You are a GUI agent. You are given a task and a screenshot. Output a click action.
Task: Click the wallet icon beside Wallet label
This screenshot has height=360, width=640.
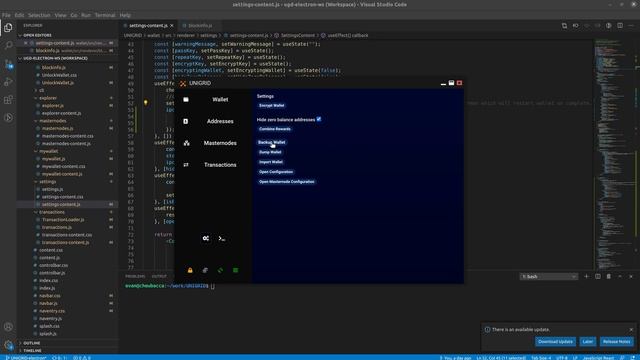pos(186,99)
